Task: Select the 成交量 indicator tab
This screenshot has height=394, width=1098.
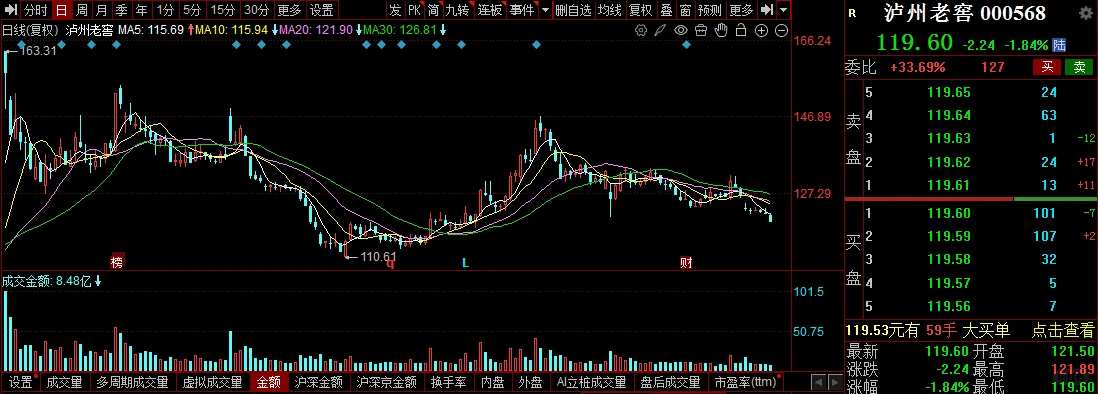Action: click(x=64, y=382)
